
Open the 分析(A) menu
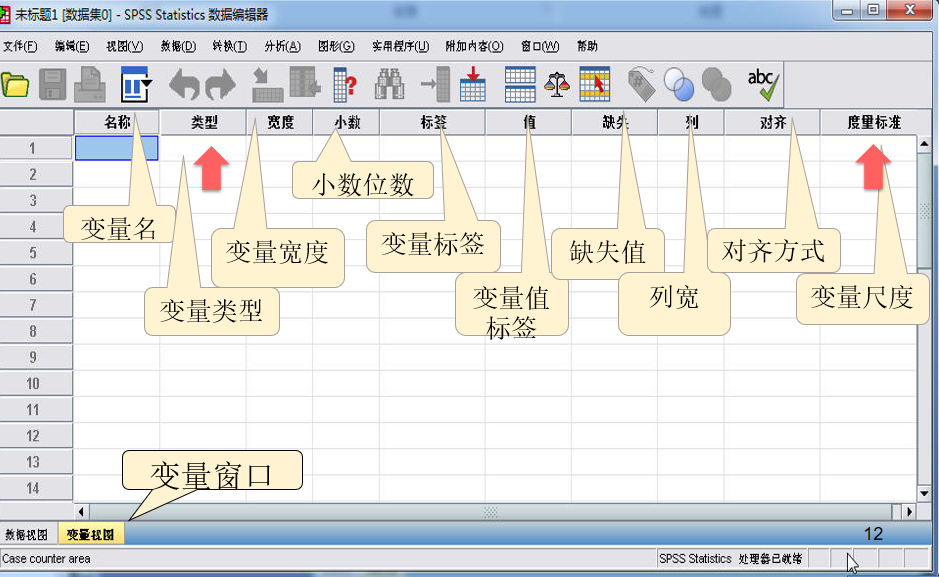[x=282, y=46]
